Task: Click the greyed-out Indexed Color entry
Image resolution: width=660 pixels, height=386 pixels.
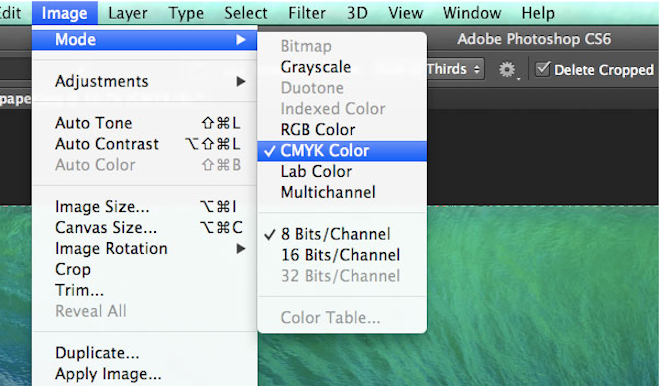Action: (x=342, y=109)
